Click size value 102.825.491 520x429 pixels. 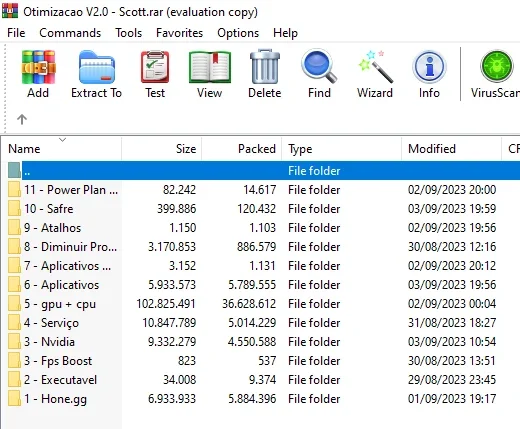click(x=166, y=304)
